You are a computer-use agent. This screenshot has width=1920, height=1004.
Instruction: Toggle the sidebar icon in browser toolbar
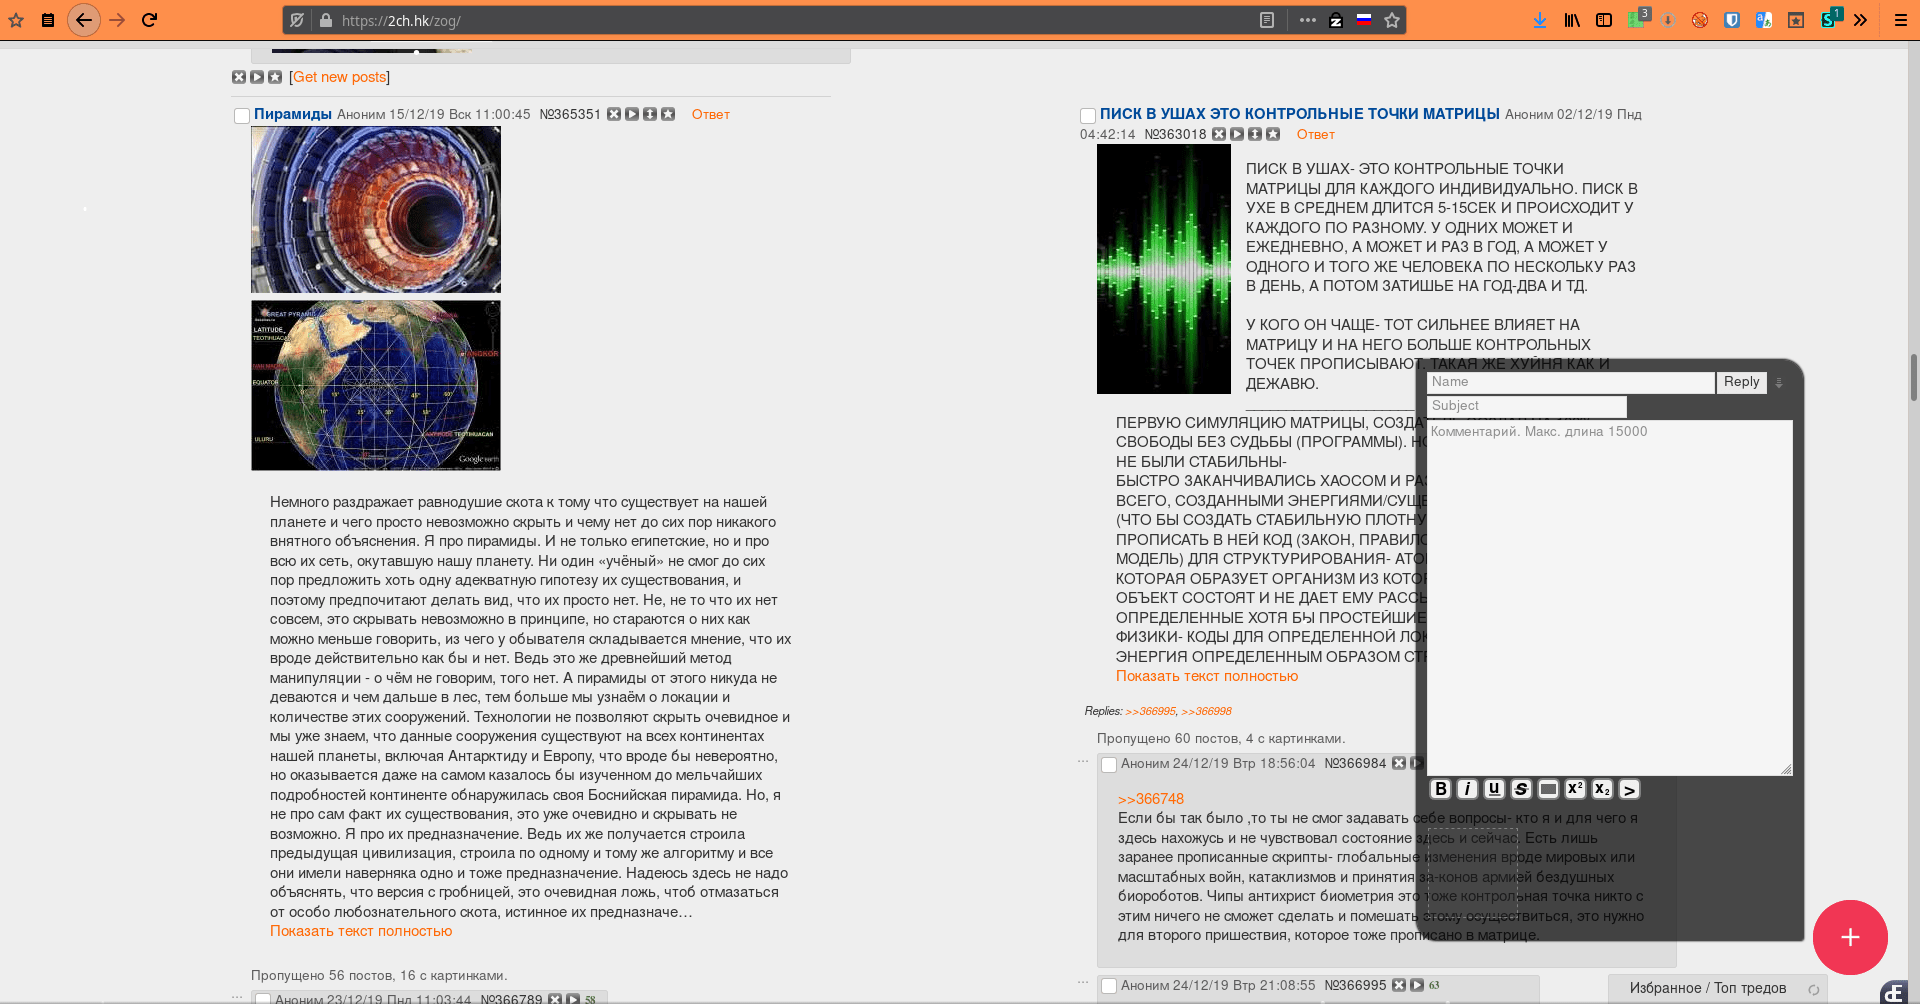coord(1604,20)
